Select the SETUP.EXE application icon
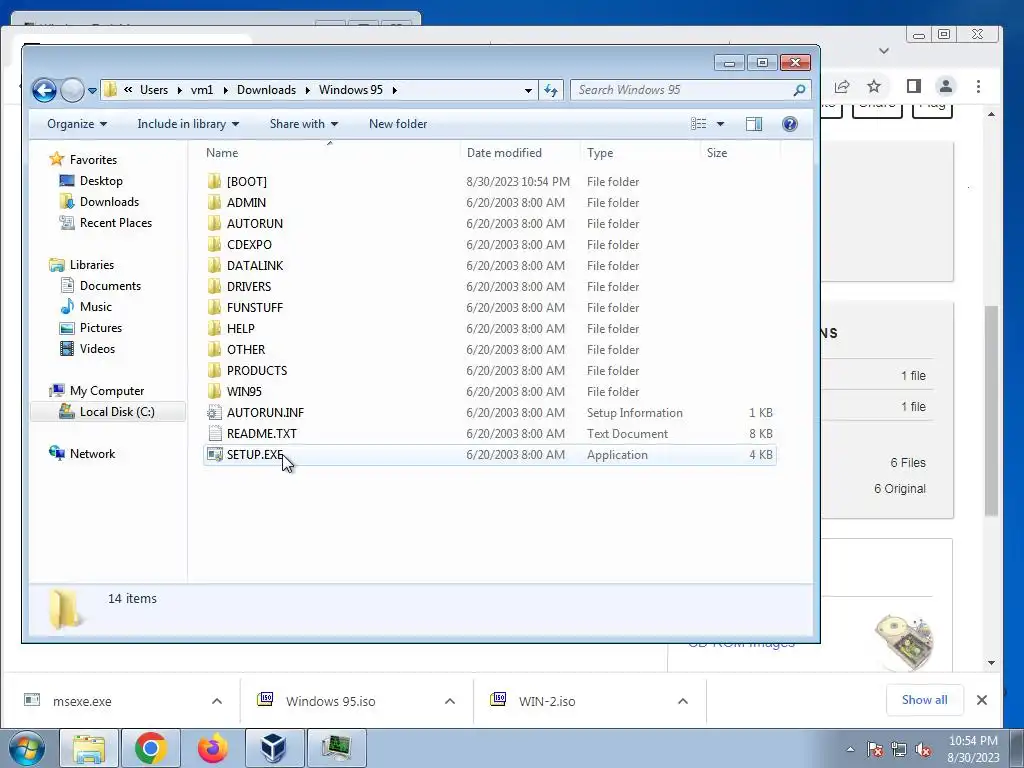 (x=214, y=455)
